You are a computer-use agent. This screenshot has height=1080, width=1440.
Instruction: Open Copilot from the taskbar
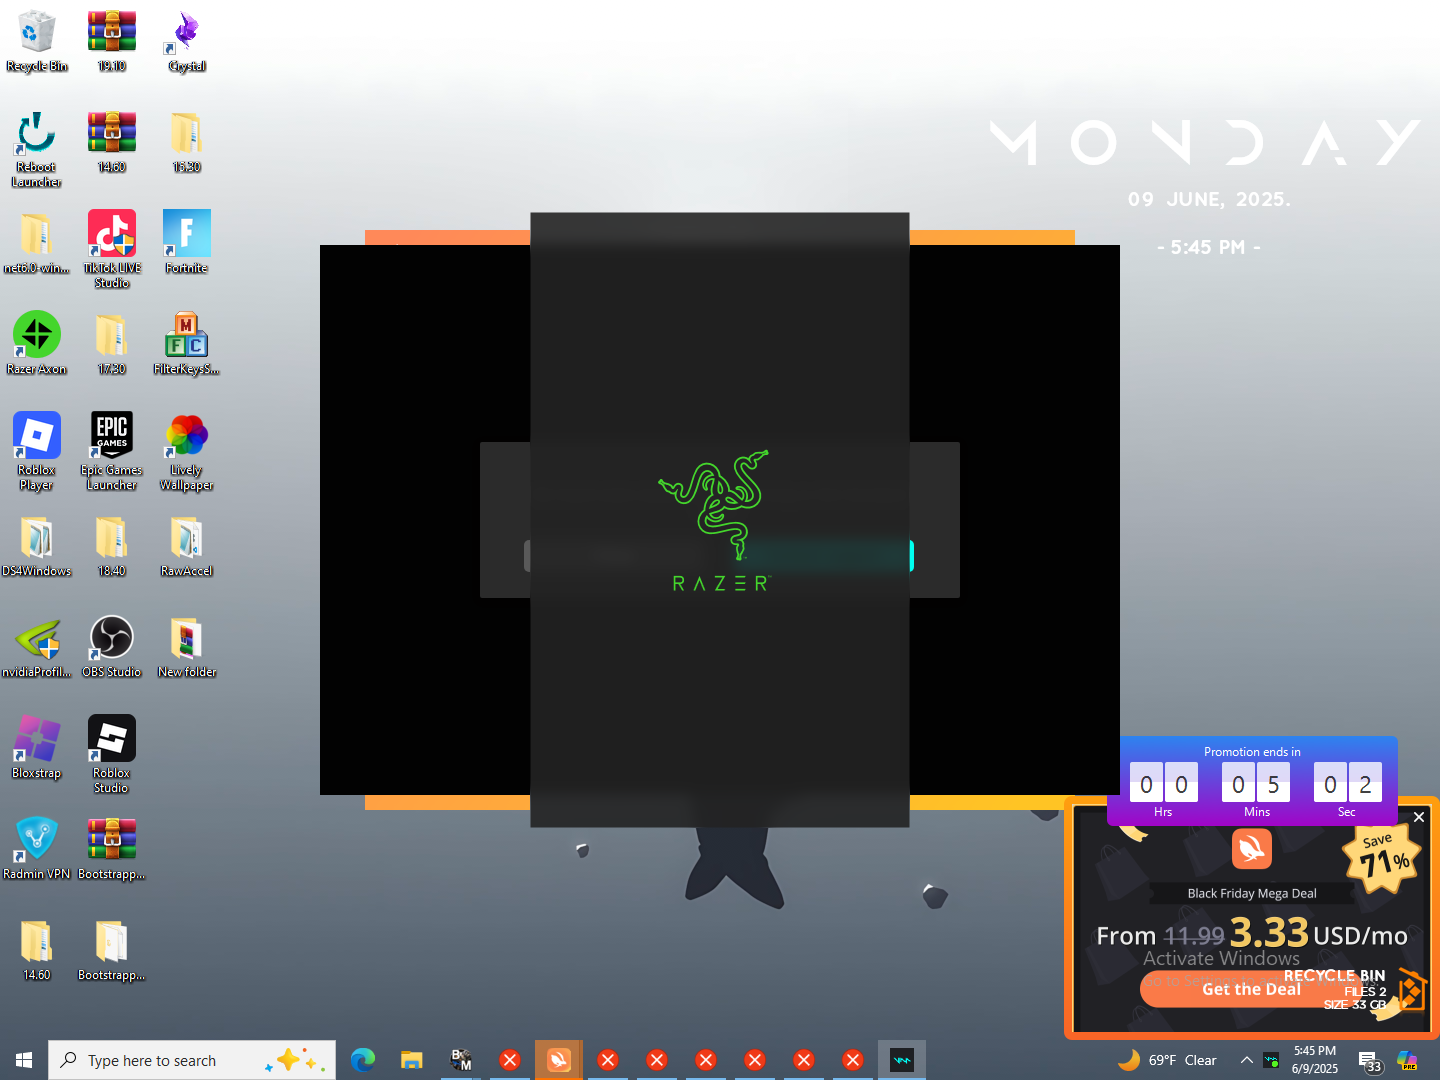(1407, 1060)
